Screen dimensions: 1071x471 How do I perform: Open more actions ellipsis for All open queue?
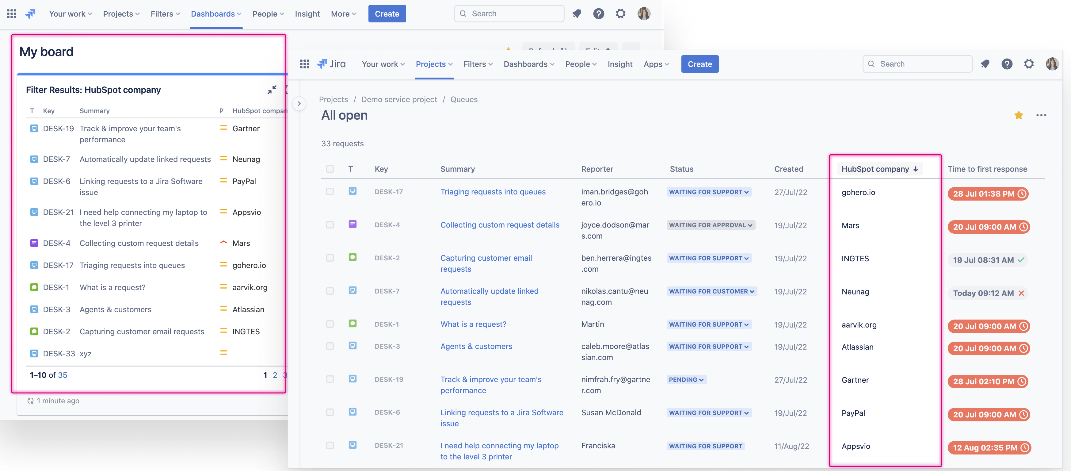click(x=1041, y=115)
